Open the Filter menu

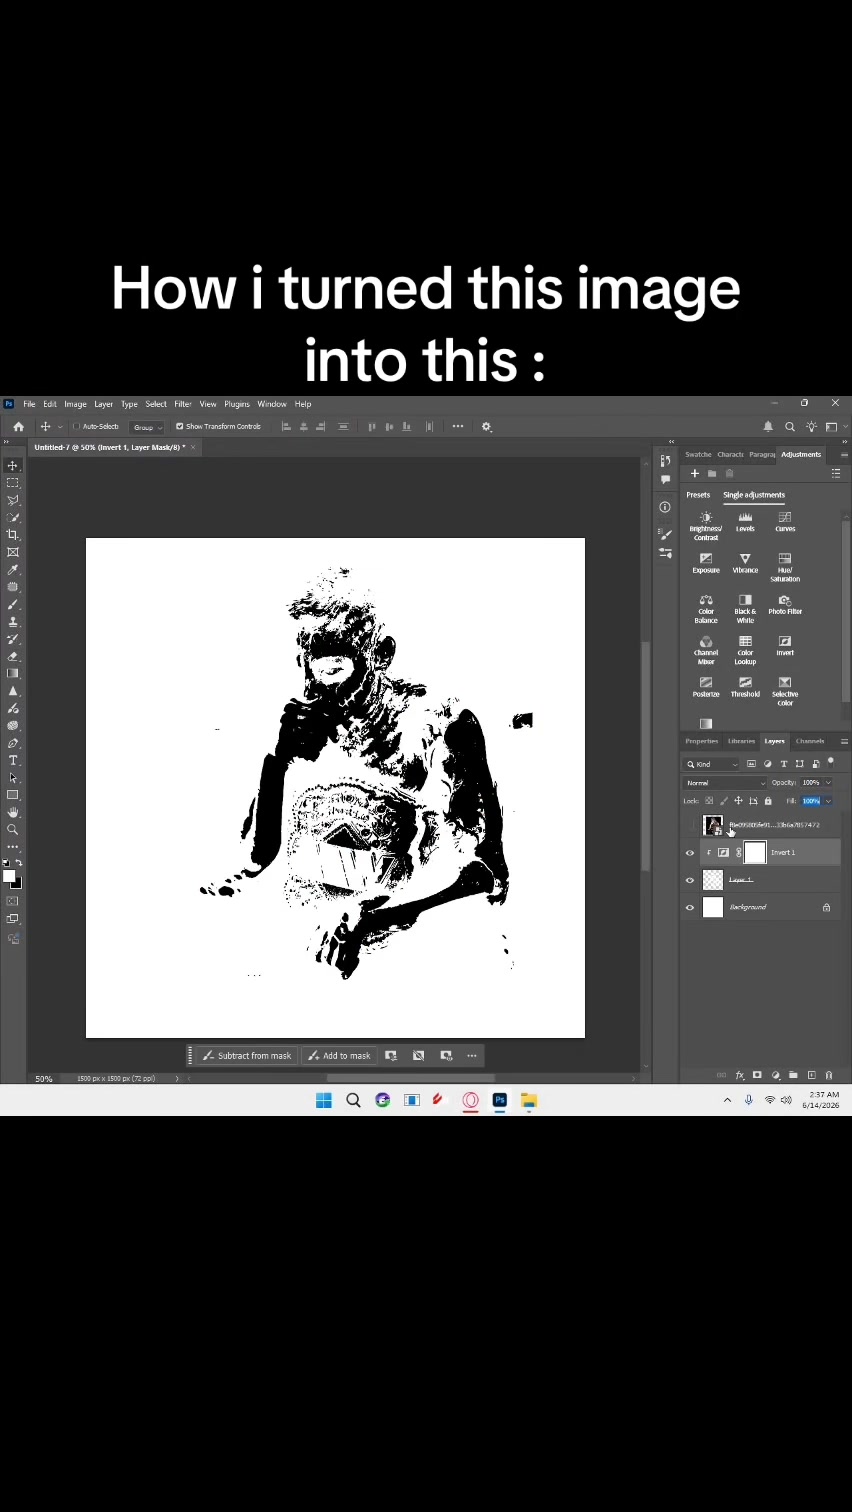point(183,404)
